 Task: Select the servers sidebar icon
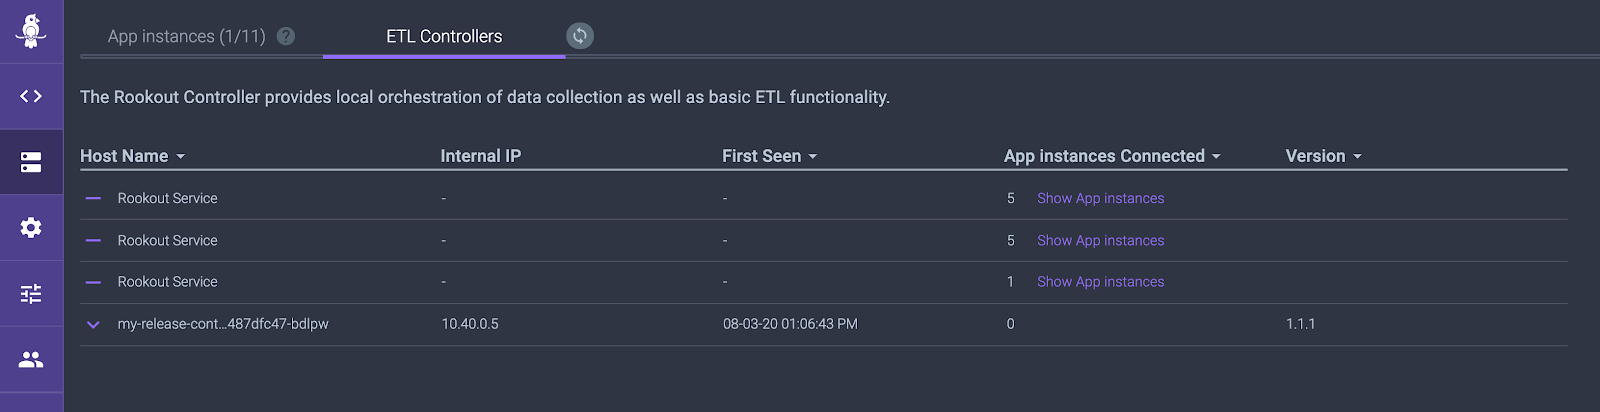click(x=31, y=162)
